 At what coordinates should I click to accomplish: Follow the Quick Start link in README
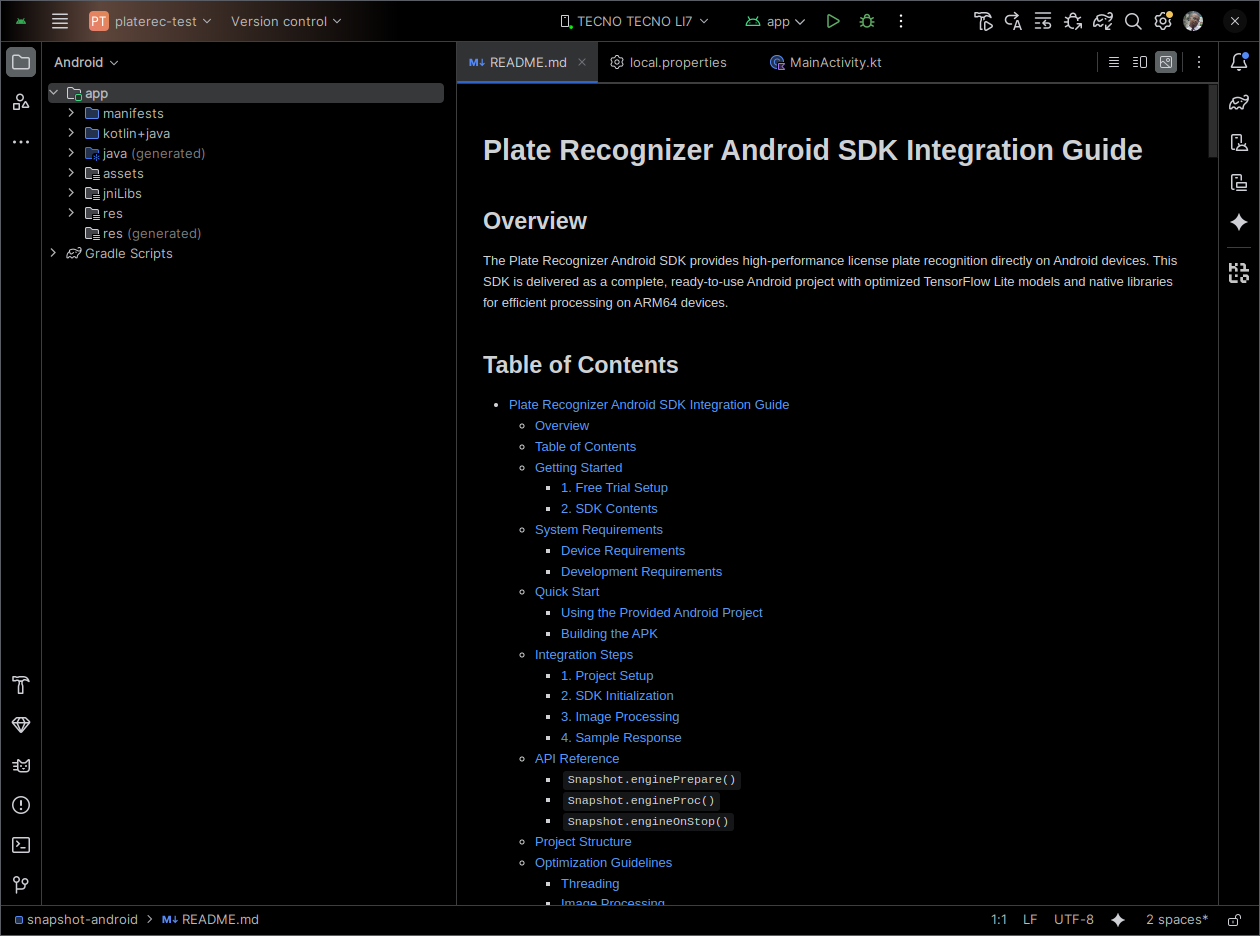pos(567,591)
